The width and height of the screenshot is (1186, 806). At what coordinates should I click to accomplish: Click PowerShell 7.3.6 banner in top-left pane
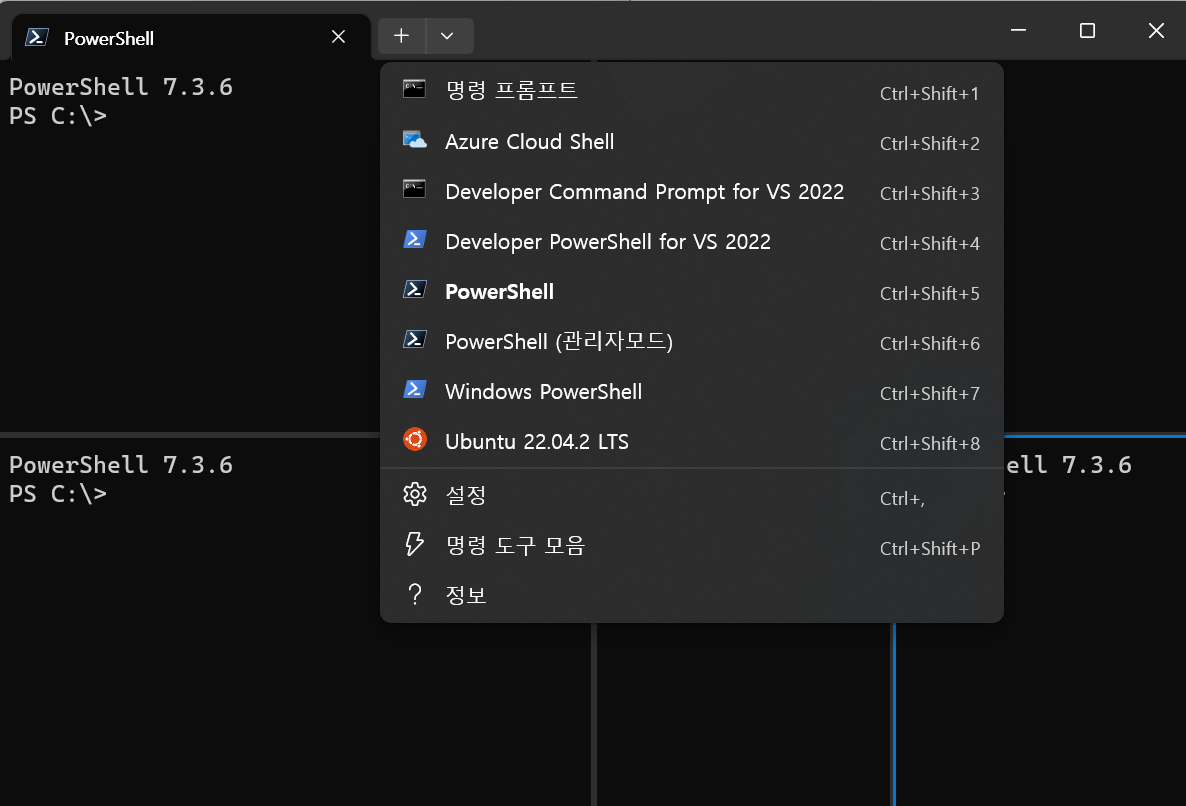tap(121, 87)
